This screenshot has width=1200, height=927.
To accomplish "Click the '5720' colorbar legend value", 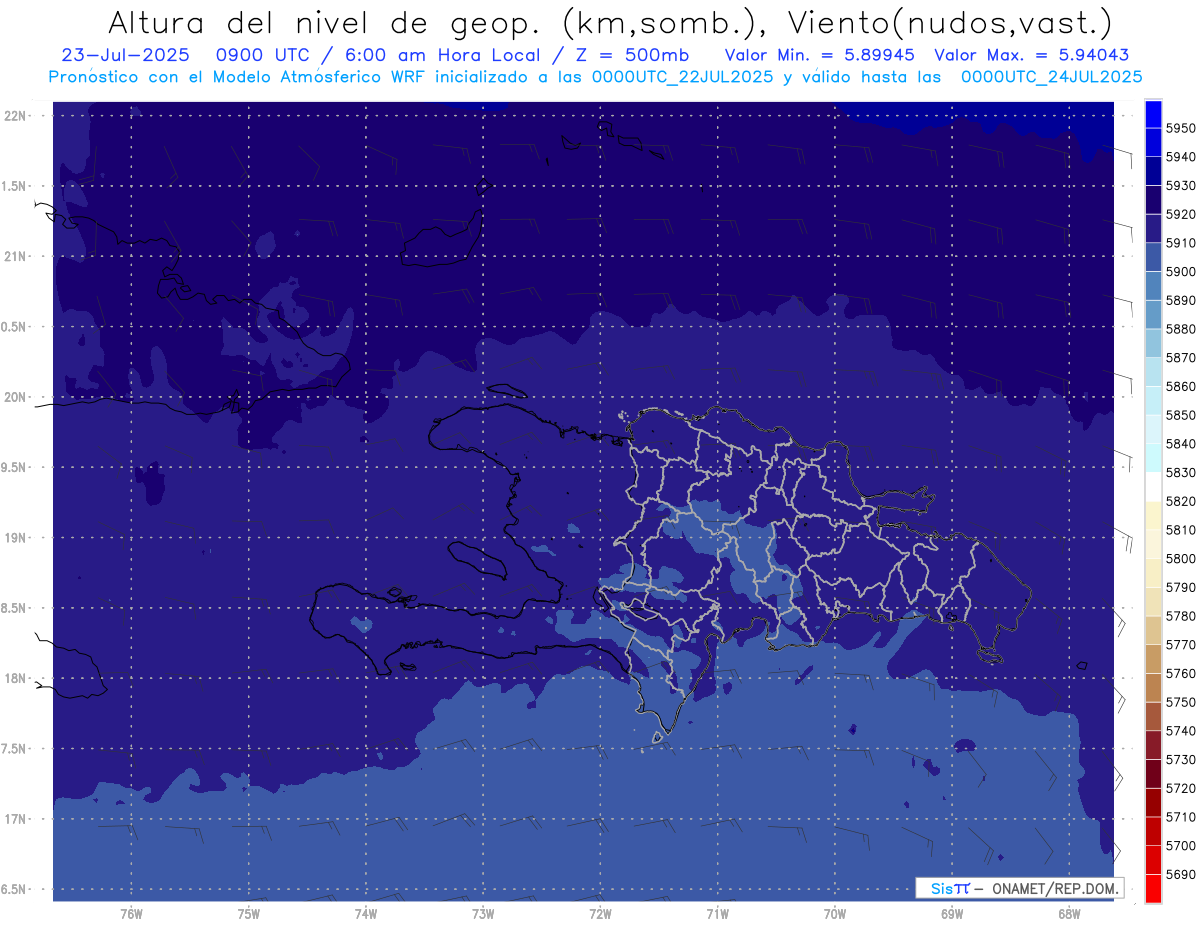I will pos(1180,788).
